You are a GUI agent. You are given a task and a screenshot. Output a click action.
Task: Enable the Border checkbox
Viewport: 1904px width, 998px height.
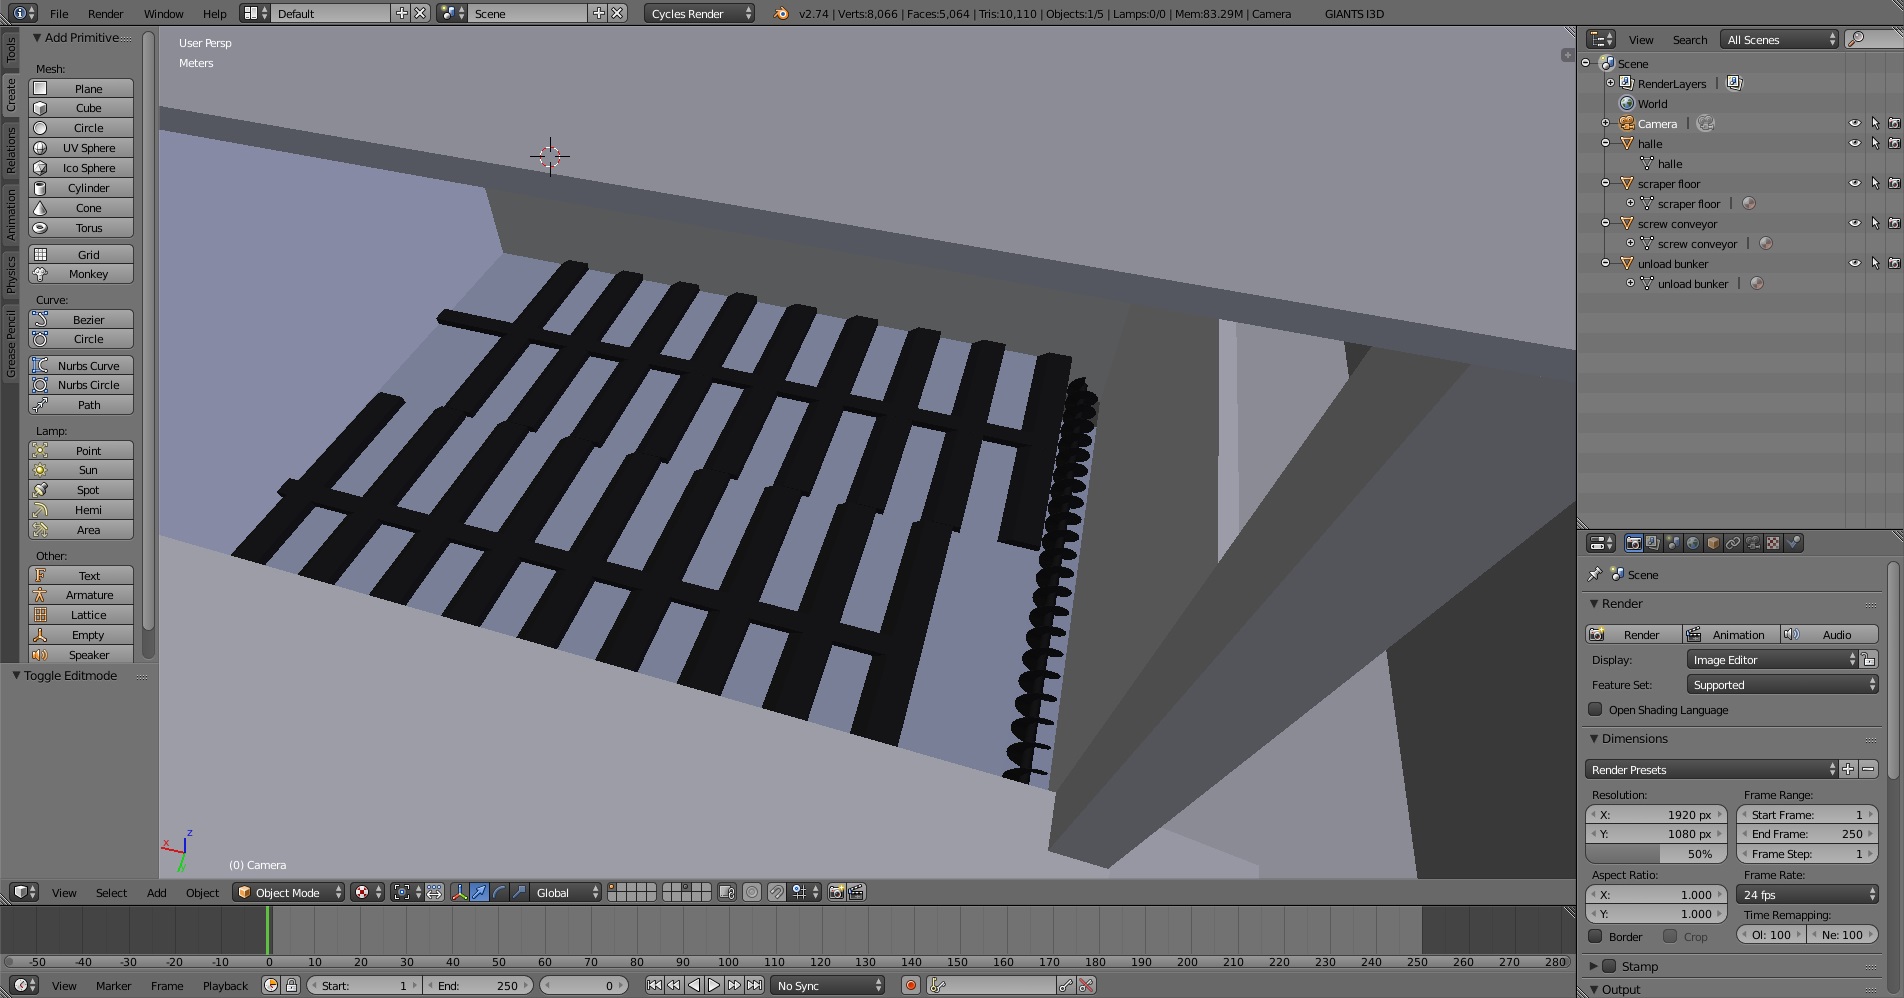[1596, 937]
